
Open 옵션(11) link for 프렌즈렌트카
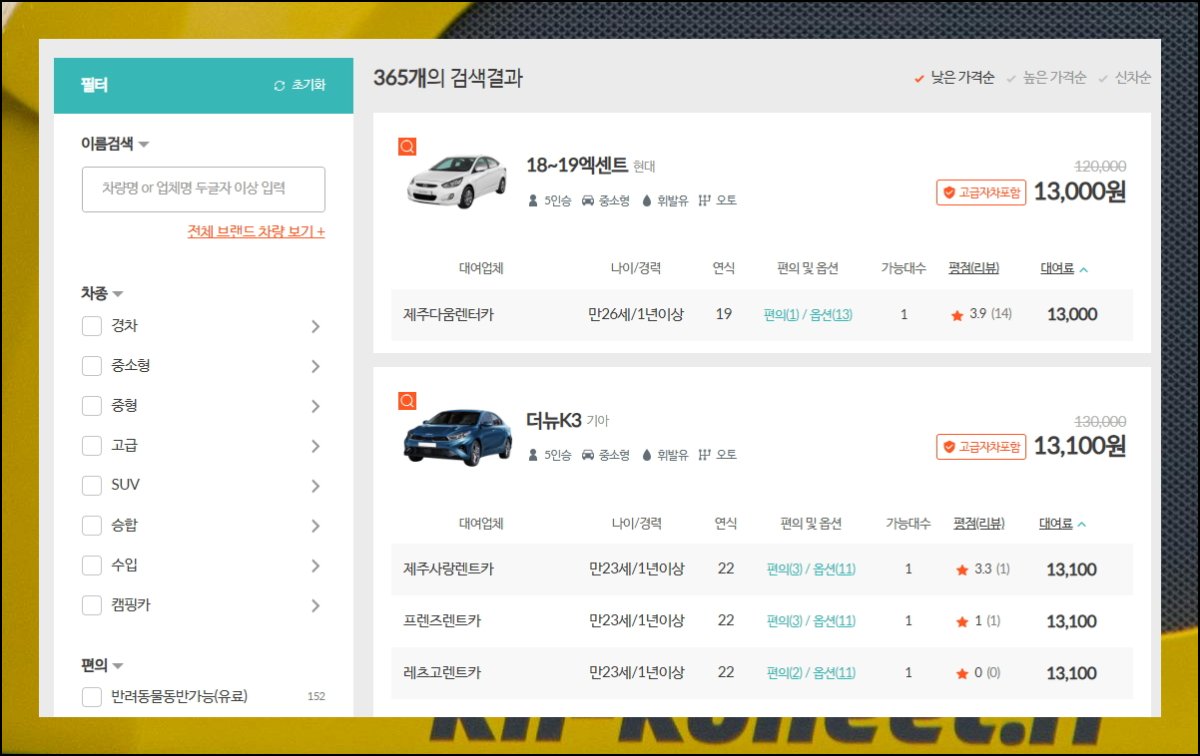tap(834, 622)
